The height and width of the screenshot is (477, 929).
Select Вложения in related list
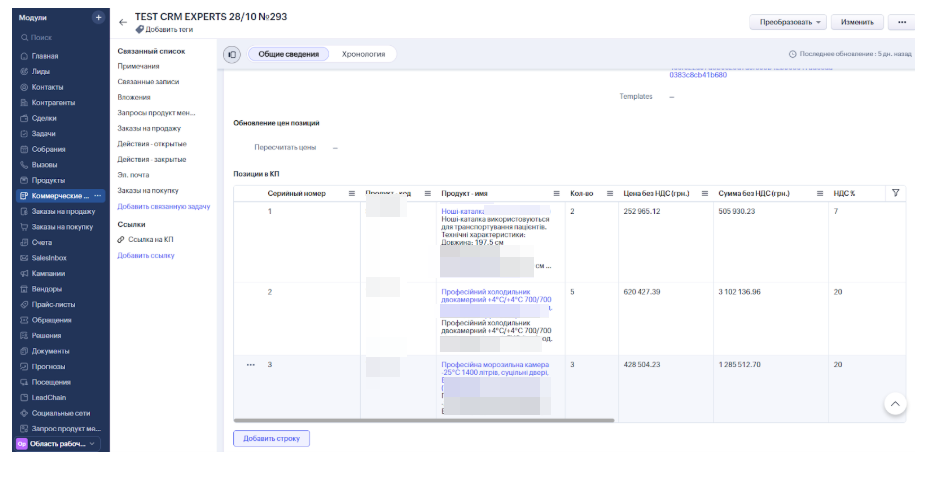pyautogui.click(x=134, y=97)
